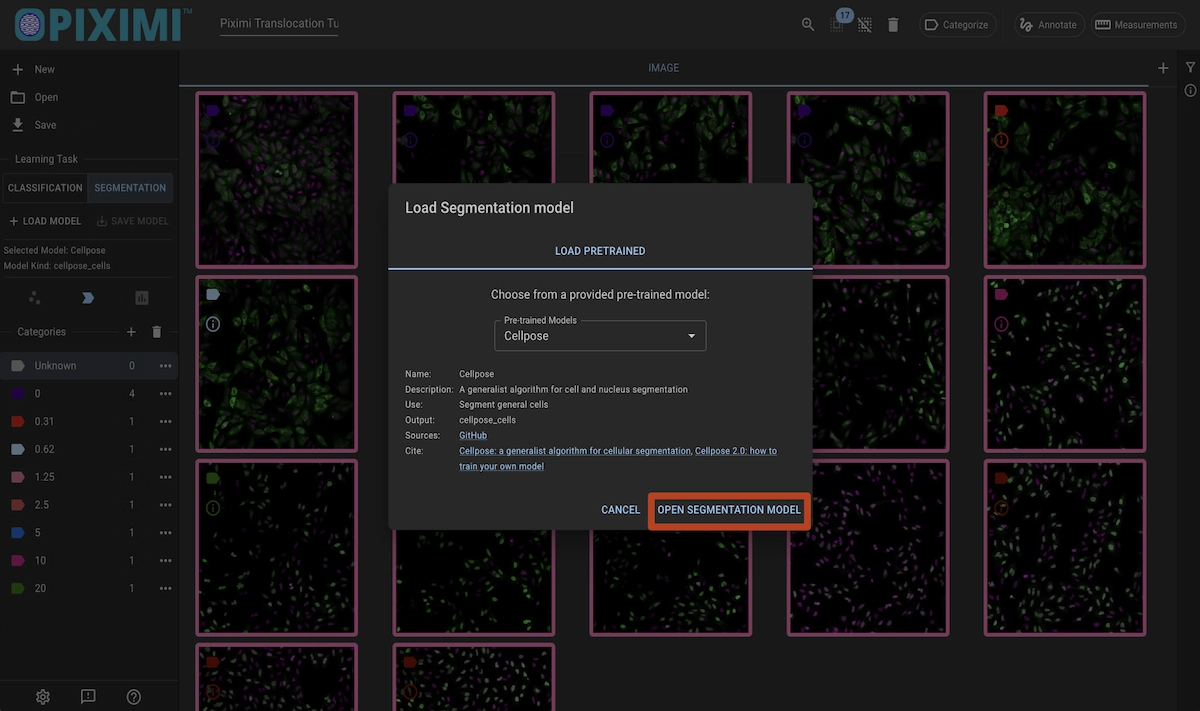Open the three-dot menu for category 5
The width and height of the screenshot is (1200, 711).
click(x=166, y=533)
